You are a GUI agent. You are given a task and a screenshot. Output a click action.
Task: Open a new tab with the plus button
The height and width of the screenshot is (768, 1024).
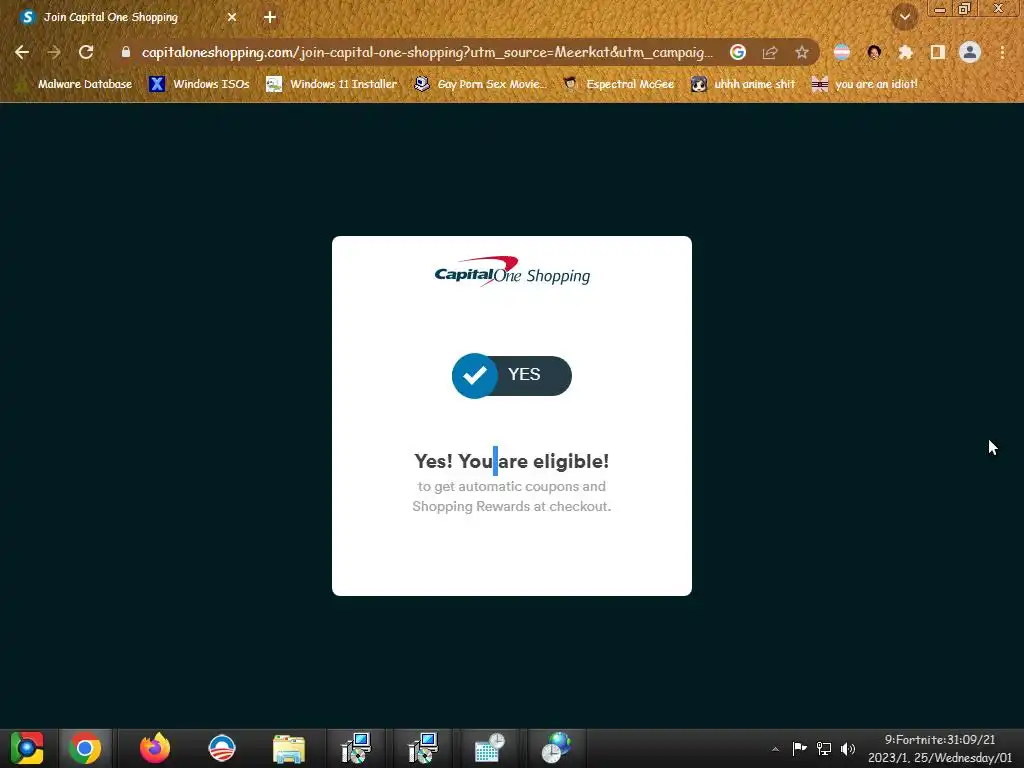click(x=270, y=18)
